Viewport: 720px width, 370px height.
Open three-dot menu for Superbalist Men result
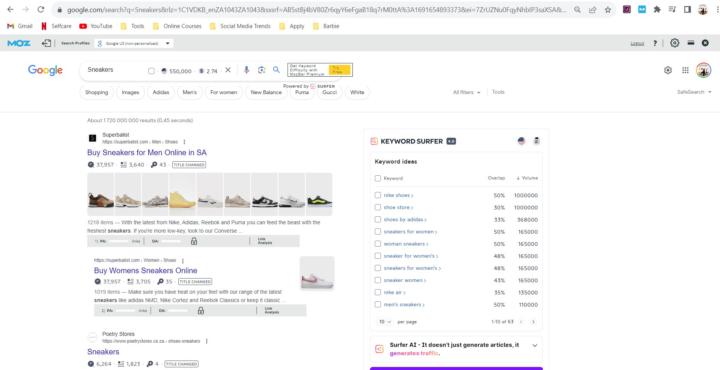[185, 142]
